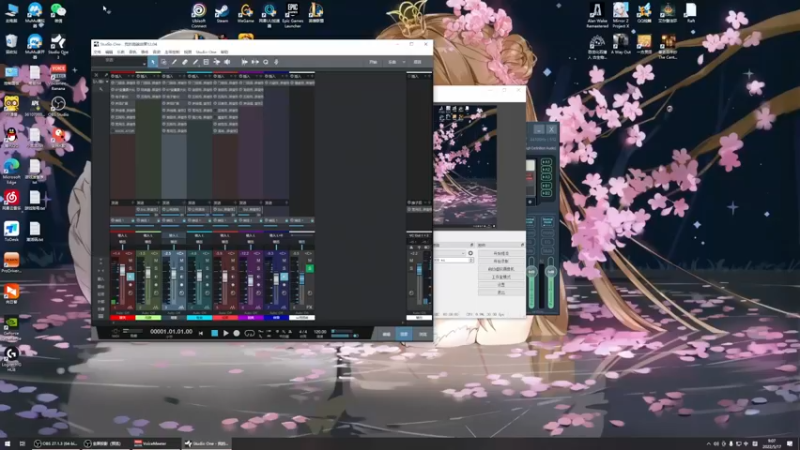Mute the purple mixer channel
800x450 pixels.
(259, 260)
